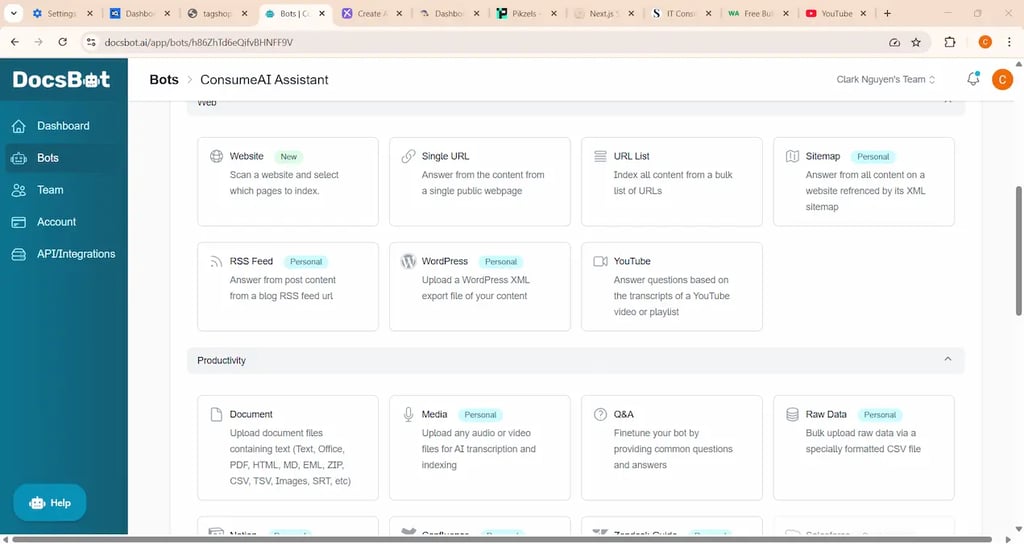Select the Single URL link icon

click(x=408, y=157)
